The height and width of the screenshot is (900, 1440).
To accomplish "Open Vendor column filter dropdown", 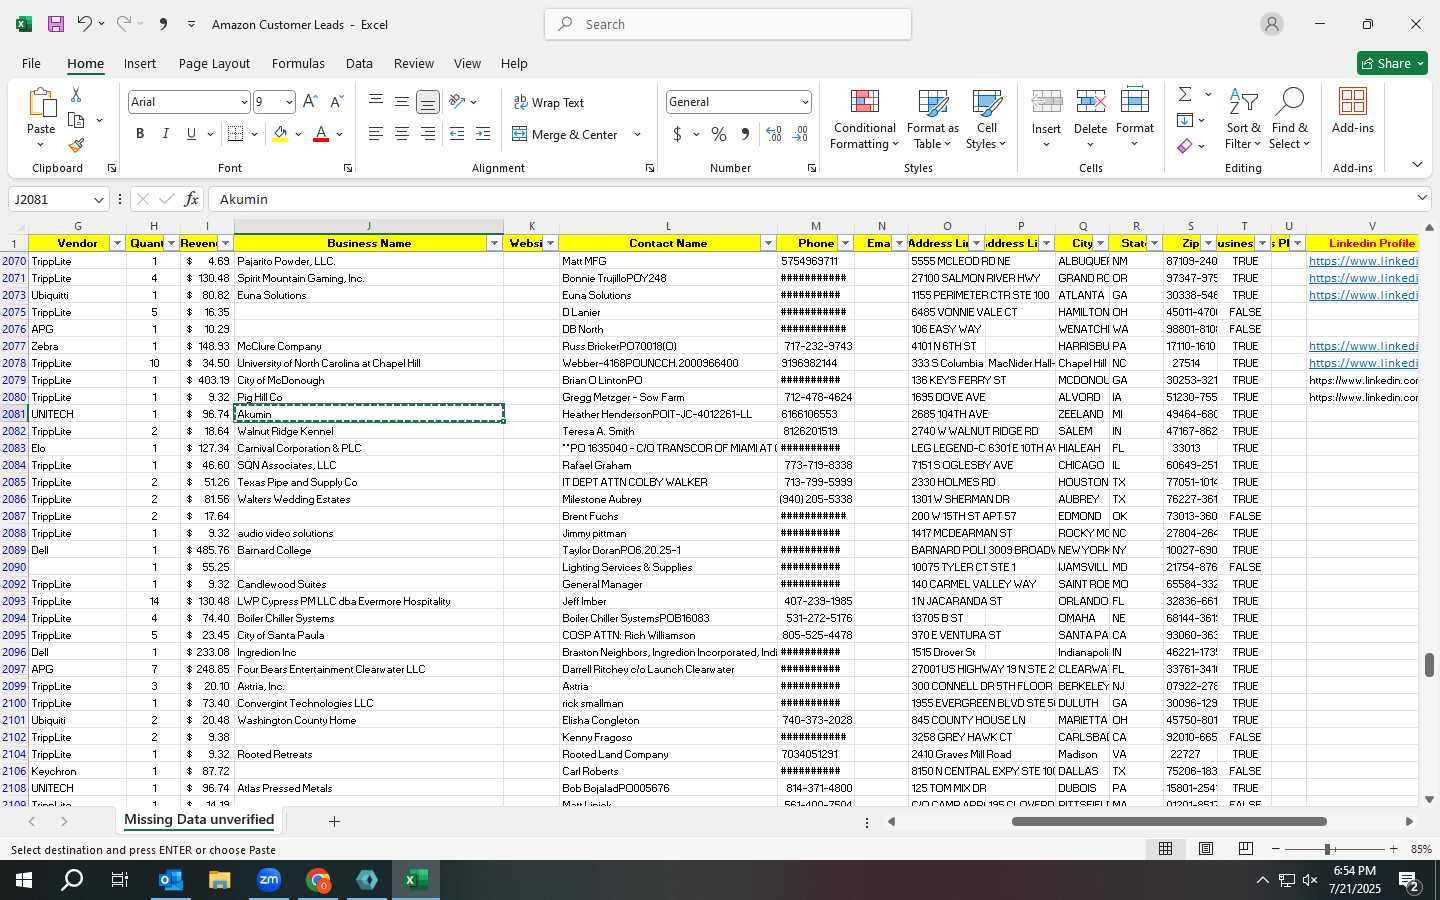I will click(117, 243).
